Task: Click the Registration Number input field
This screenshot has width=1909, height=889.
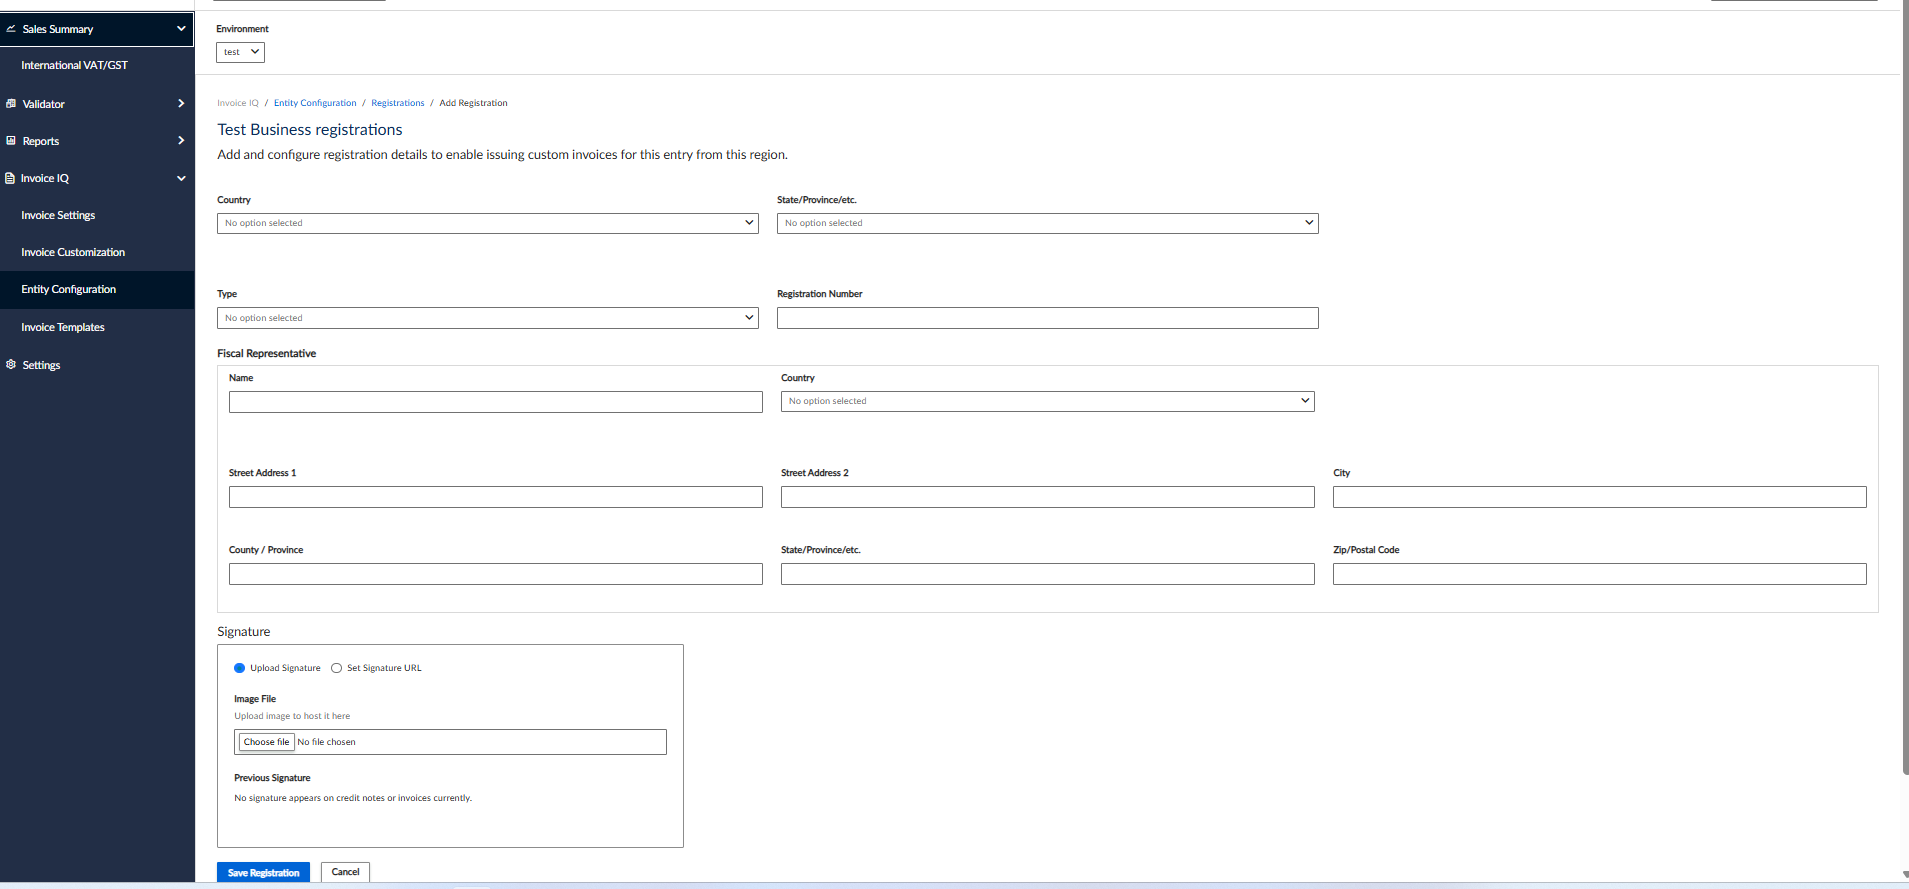Action: (1047, 318)
